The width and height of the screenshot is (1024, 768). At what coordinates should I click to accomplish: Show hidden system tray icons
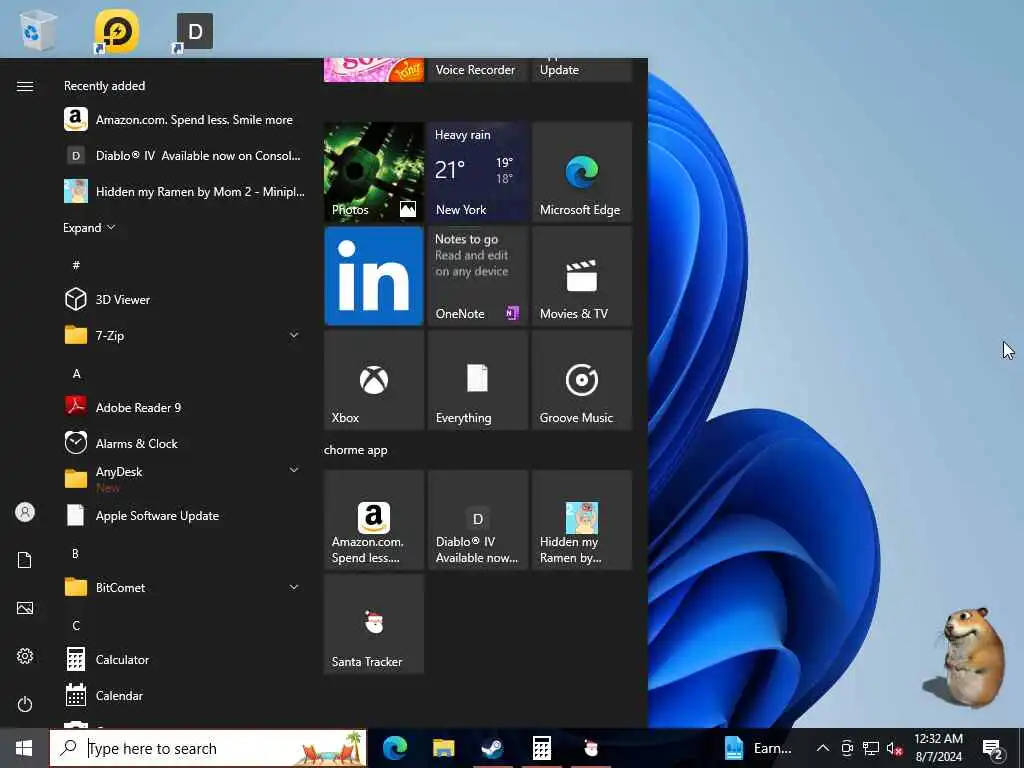823,748
